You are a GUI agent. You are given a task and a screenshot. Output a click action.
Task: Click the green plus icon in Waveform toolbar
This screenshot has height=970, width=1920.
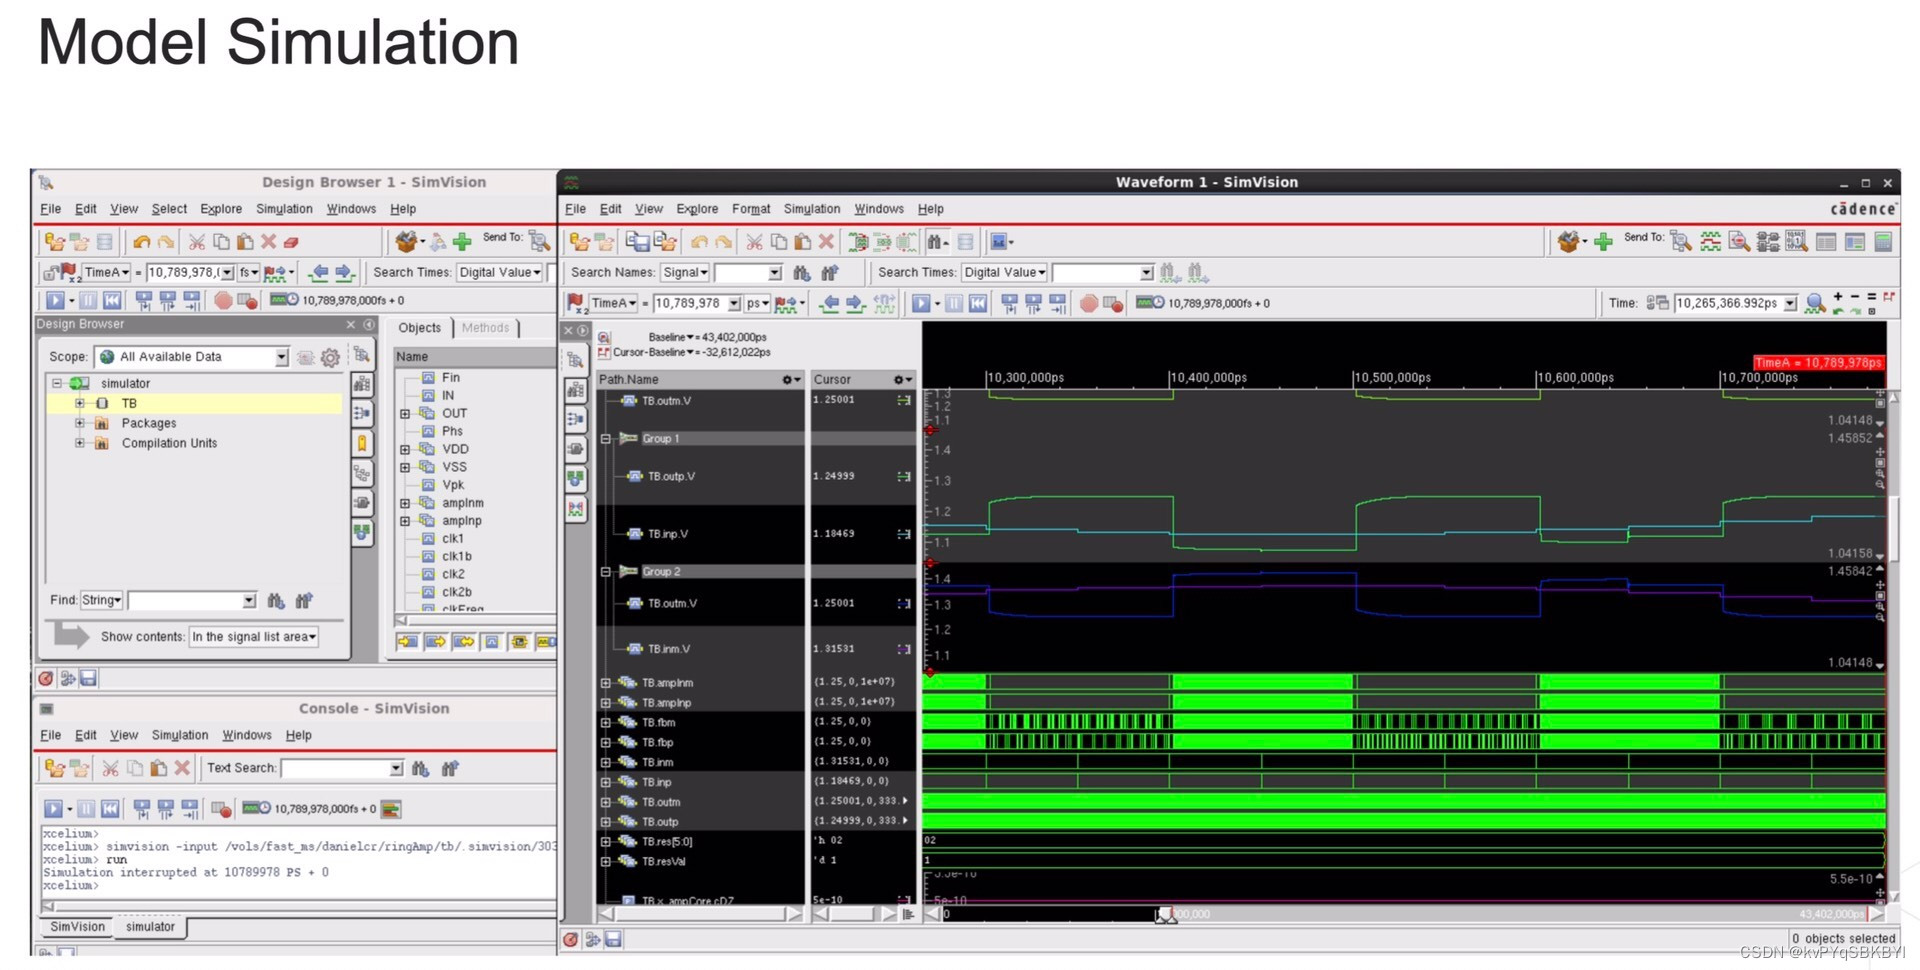click(x=1603, y=242)
